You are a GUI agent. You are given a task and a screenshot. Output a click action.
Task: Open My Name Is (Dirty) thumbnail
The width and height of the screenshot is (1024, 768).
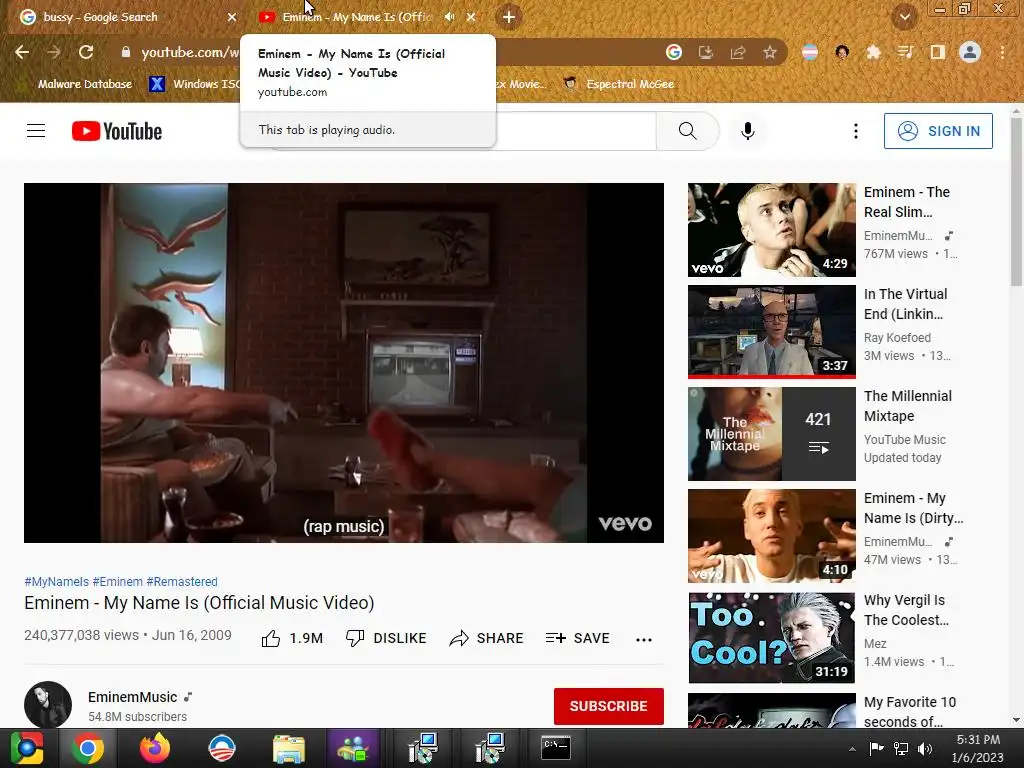(x=771, y=536)
